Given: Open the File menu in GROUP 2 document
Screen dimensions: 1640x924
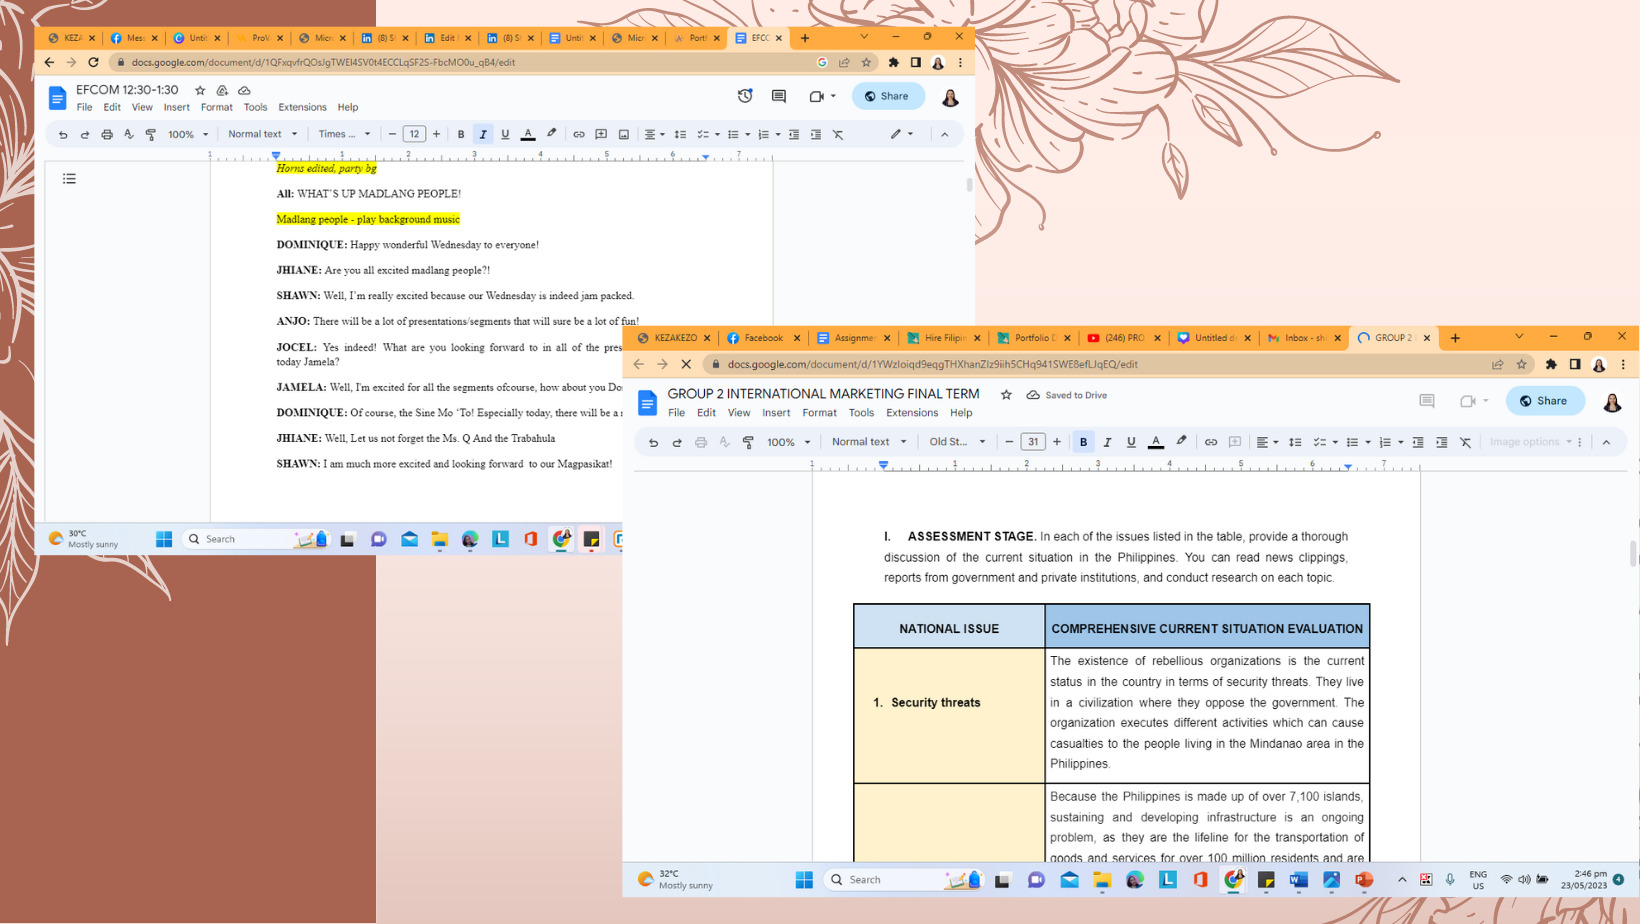Looking at the screenshot, I should [x=677, y=413].
